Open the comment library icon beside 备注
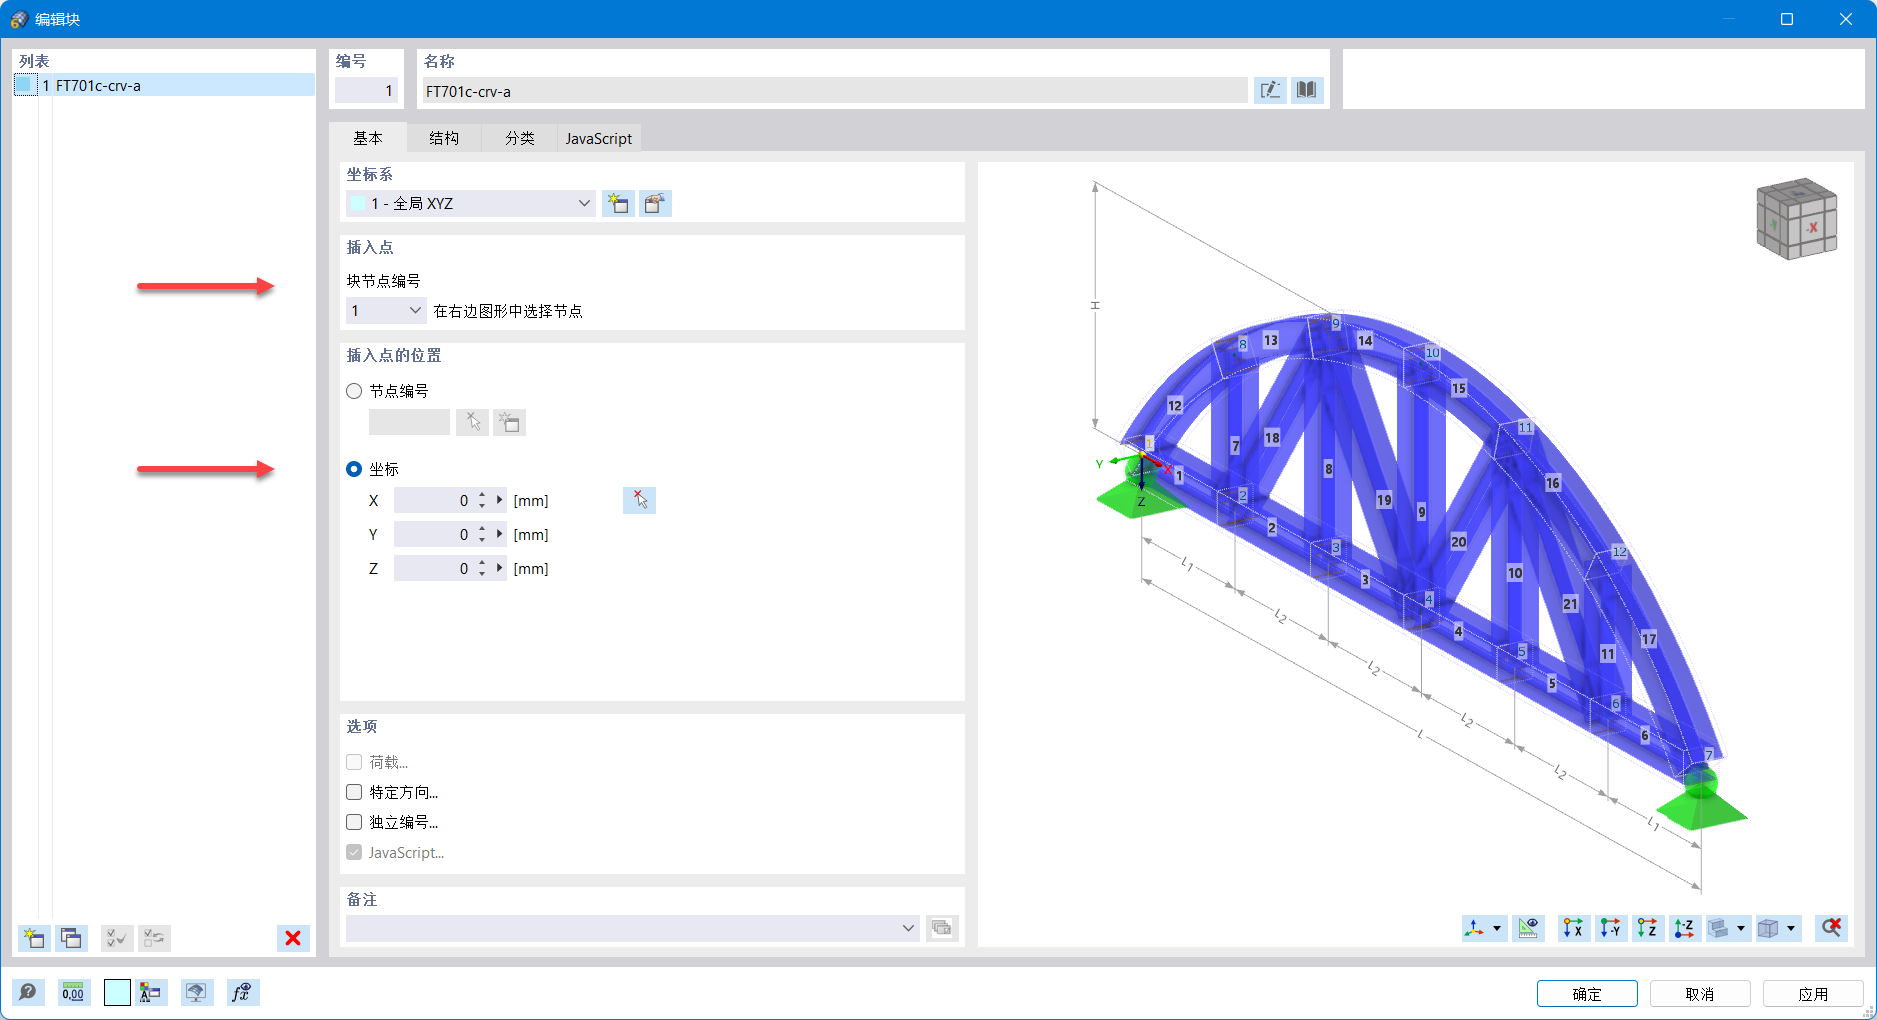This screenshot has width=1877, height=1020. 941,928
